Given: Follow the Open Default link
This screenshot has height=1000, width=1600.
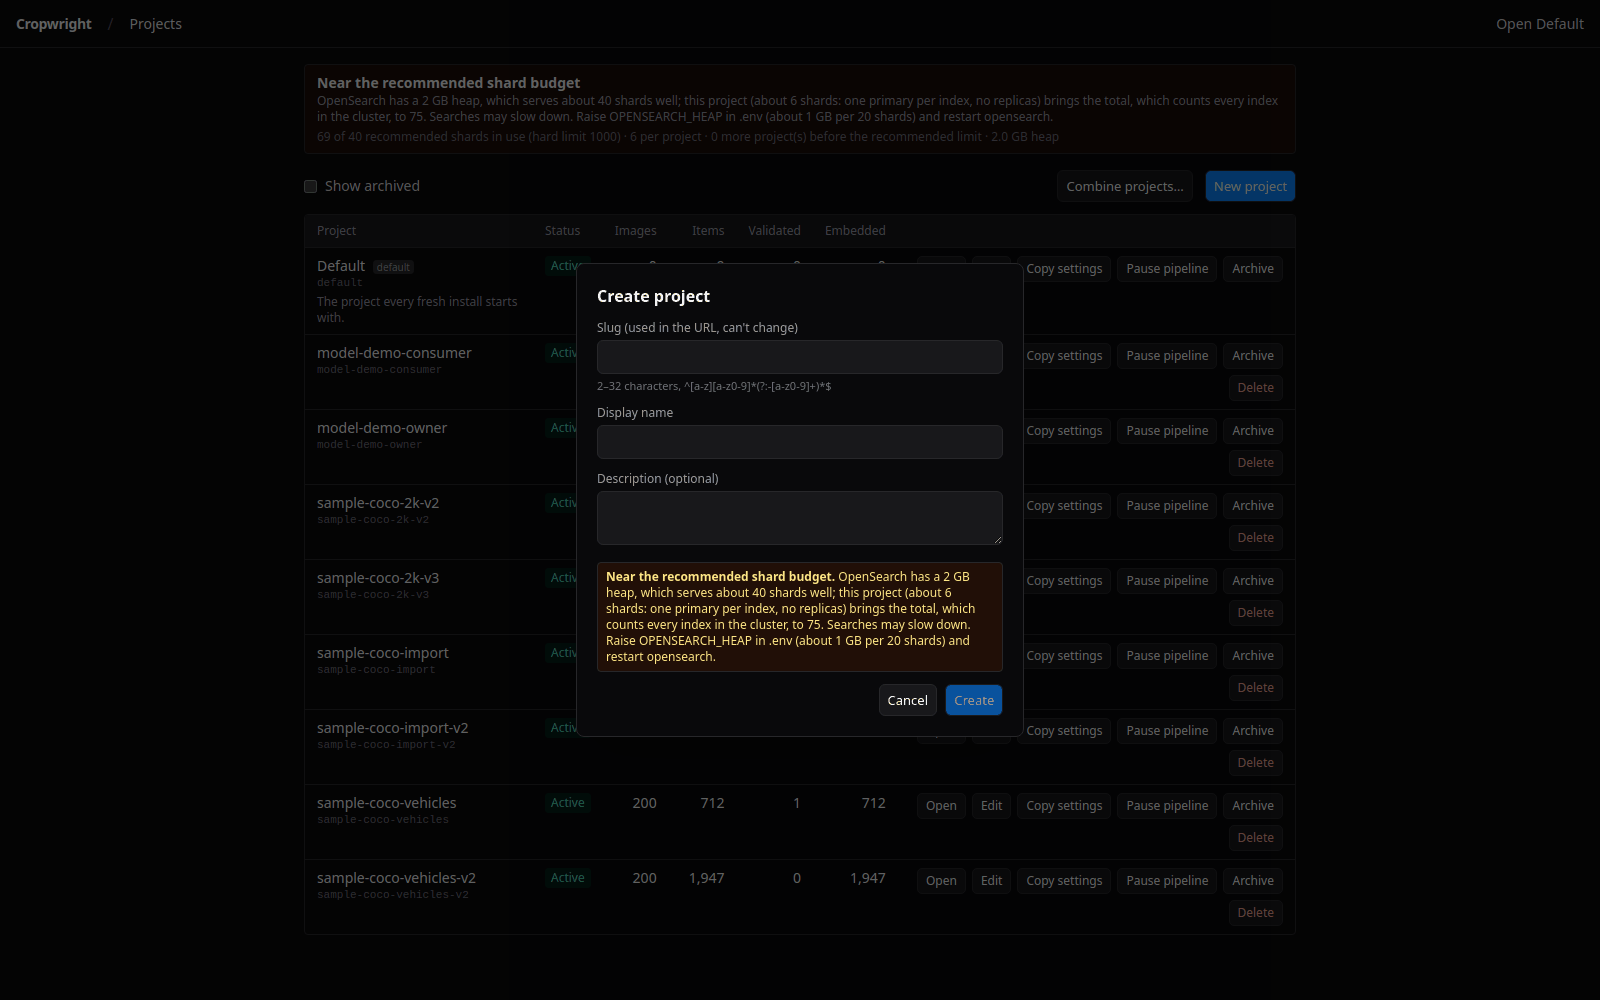Looking at the screenshot, I should [1539, 24].
